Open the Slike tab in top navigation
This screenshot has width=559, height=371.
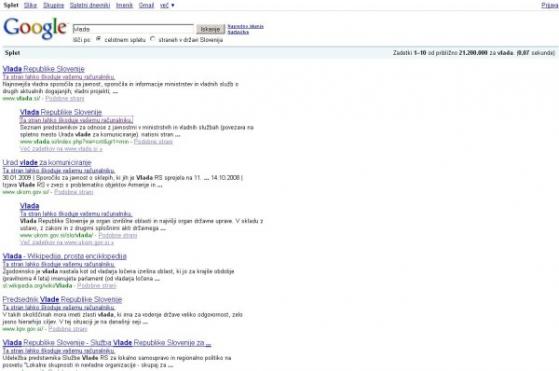click(x=30, y=5)
